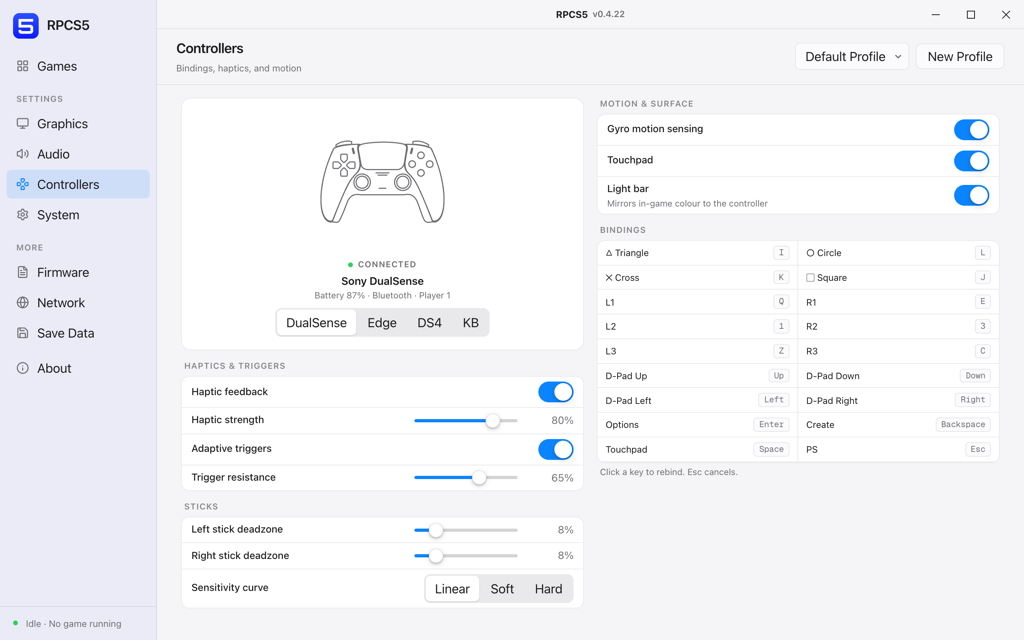Rebind D-Pad Up key

pos(778,376)
